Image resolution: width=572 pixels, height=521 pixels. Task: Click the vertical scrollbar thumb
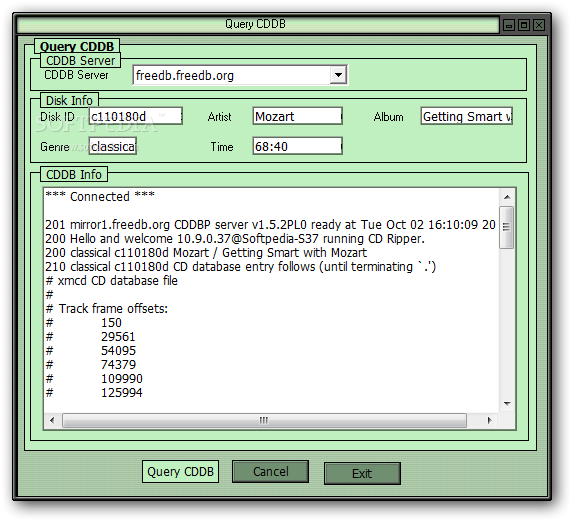coord(506,227)
